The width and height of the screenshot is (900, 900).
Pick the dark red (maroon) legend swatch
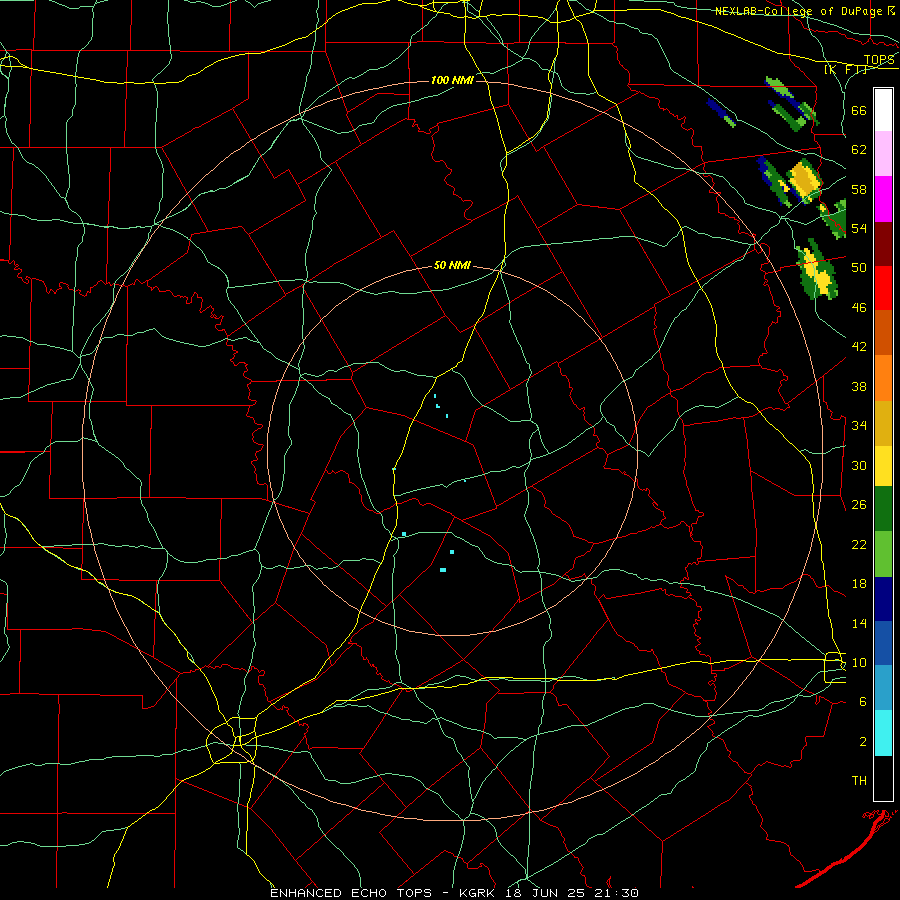pyautogui.click(x=883, y=244)
